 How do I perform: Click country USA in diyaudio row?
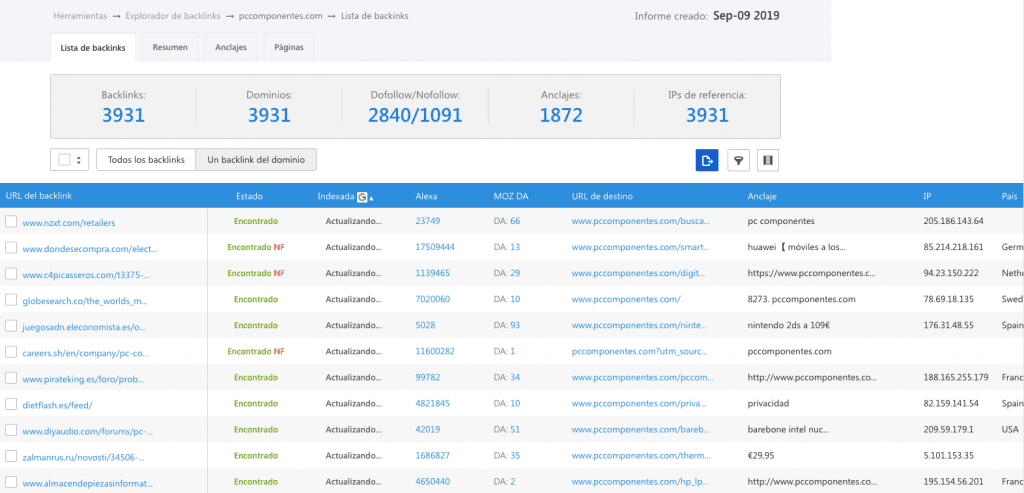pyautogui.click(x=1010, y=430)
